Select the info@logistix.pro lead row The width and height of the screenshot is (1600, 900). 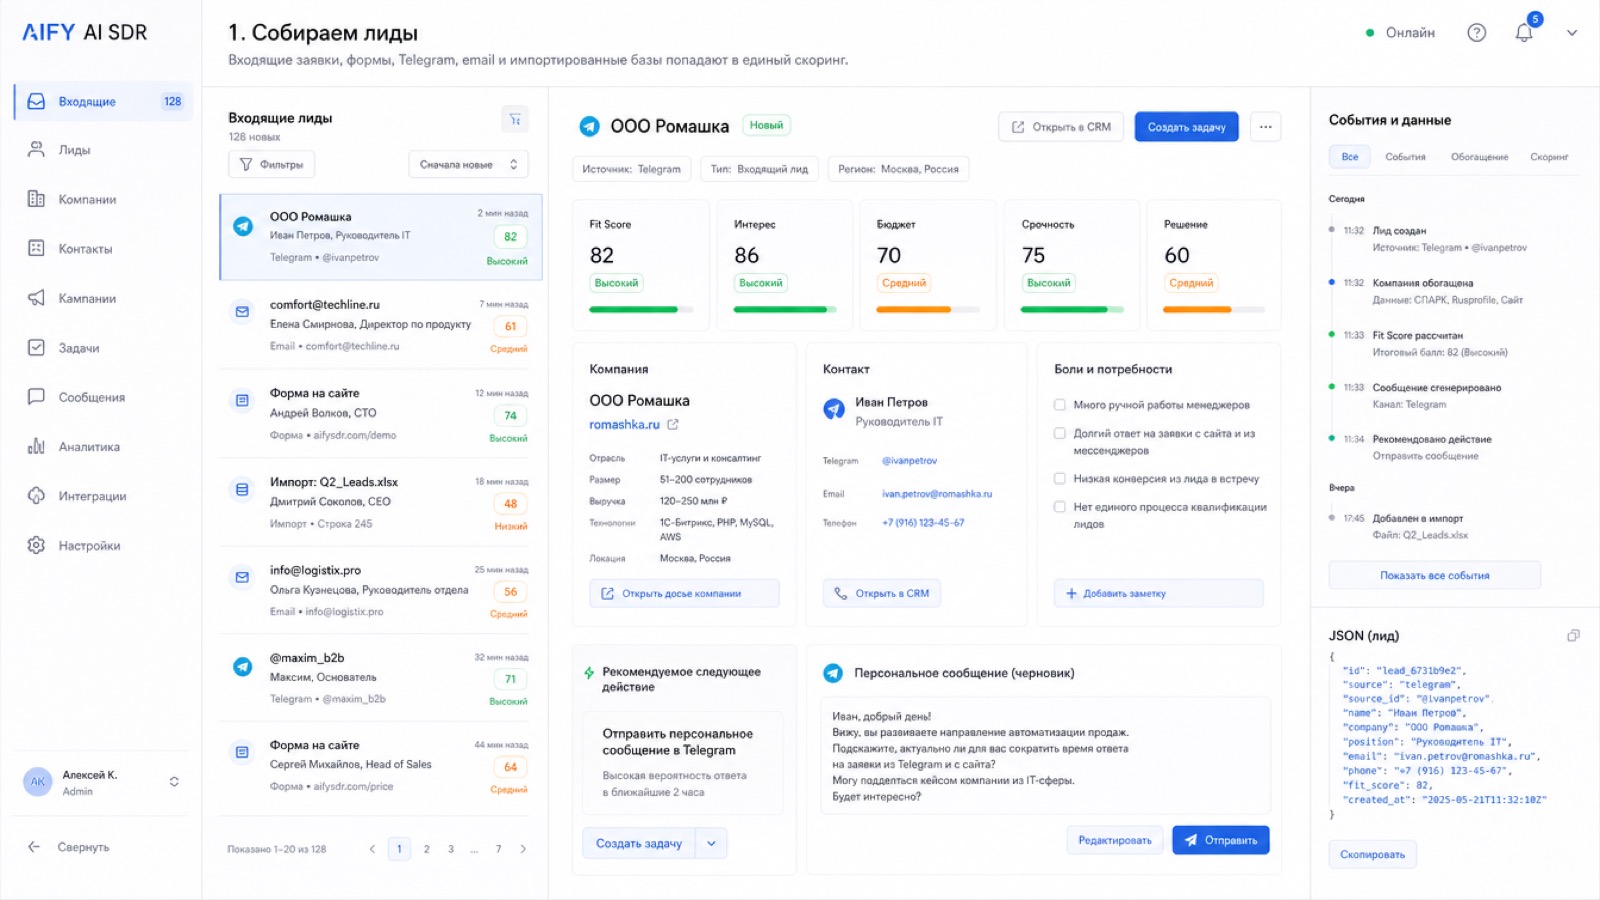(x=380, y=591)
